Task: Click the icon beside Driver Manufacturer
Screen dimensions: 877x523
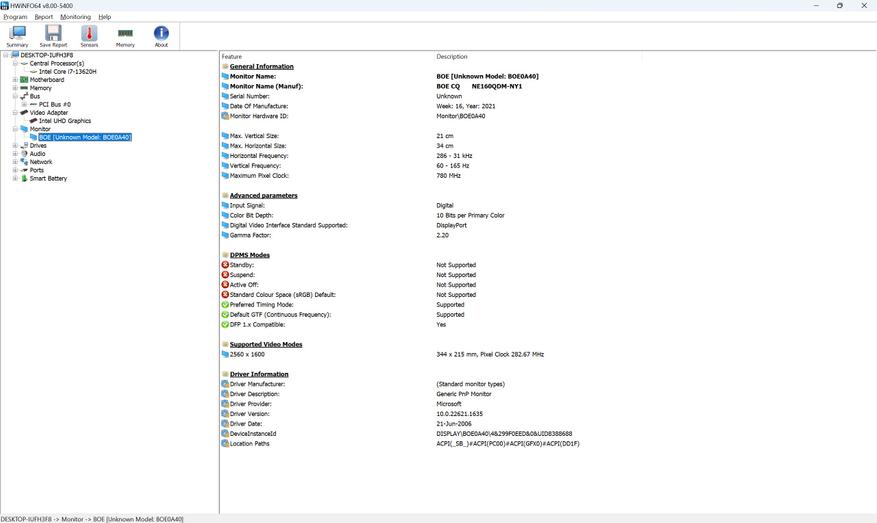Action: click(x=225, y=384)
